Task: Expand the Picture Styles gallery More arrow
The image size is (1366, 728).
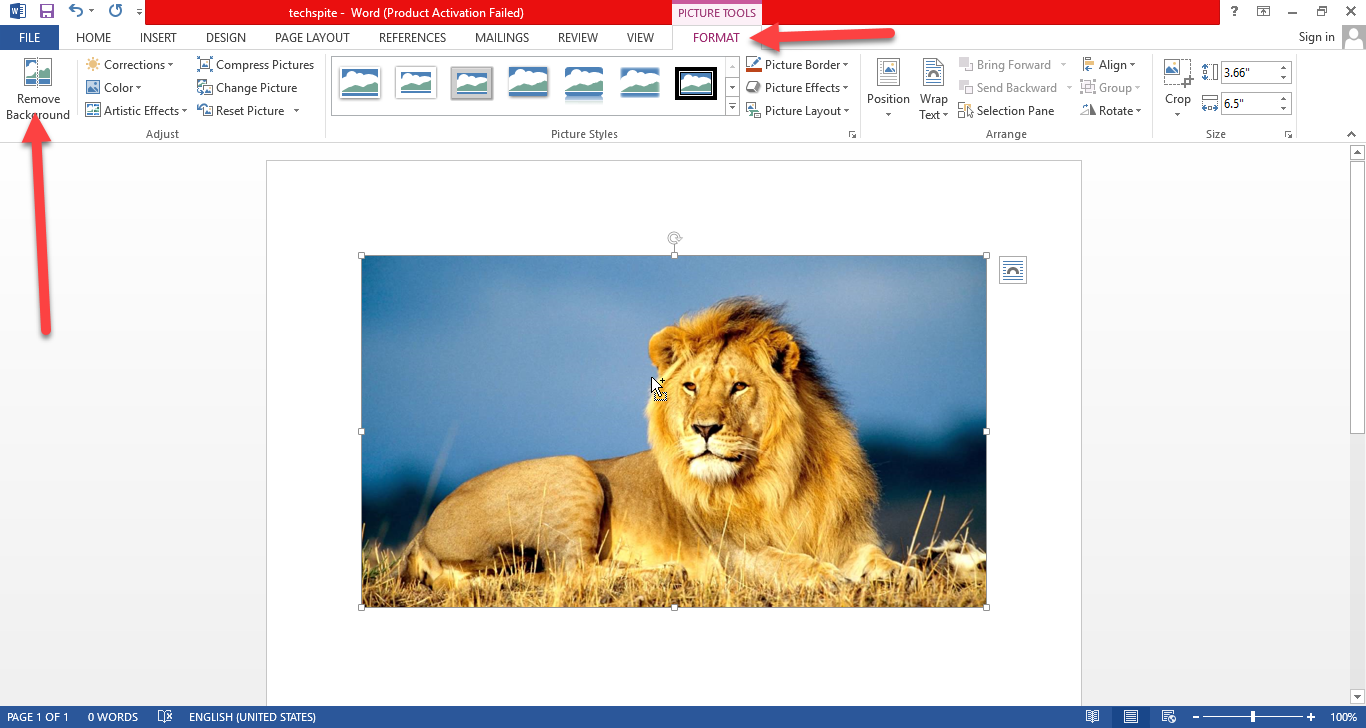Action: 732,107
